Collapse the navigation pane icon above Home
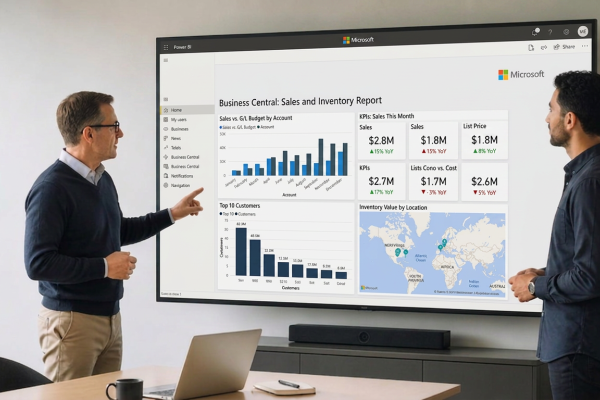This screenshot has height=400, width=600. click(x=166, y=100)
